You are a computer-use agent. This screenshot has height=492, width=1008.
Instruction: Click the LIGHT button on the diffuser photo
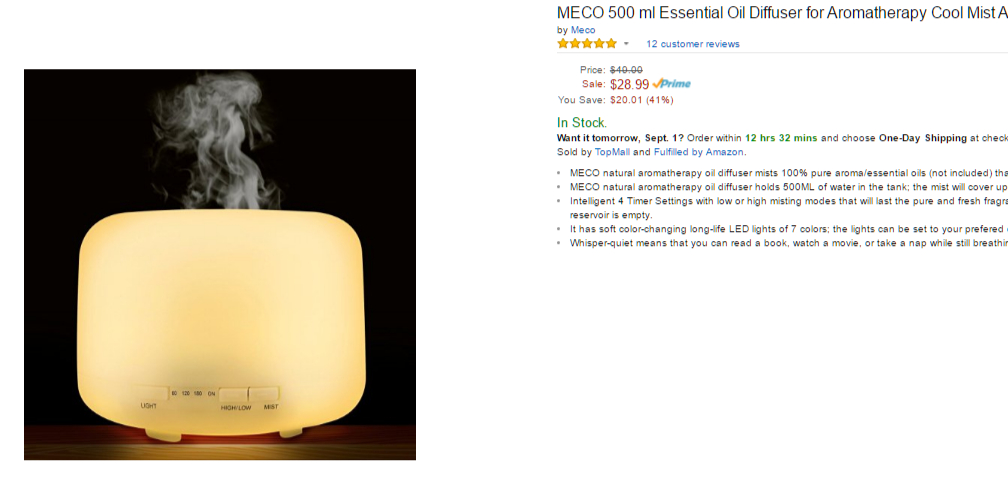[151, 394]
